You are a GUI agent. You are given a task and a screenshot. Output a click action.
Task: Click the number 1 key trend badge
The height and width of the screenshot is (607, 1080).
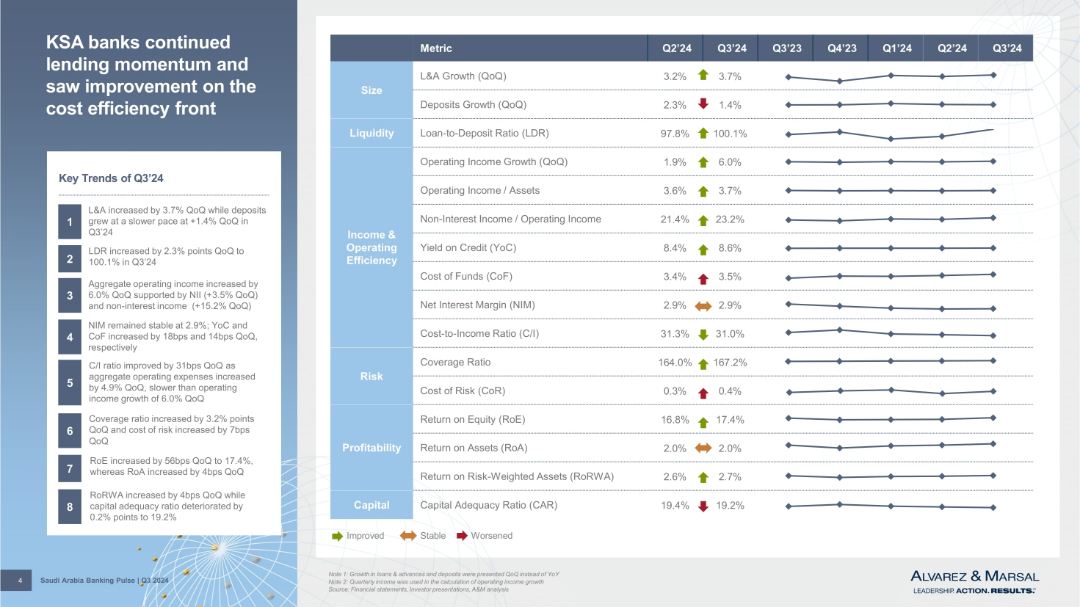coord(70,222)
